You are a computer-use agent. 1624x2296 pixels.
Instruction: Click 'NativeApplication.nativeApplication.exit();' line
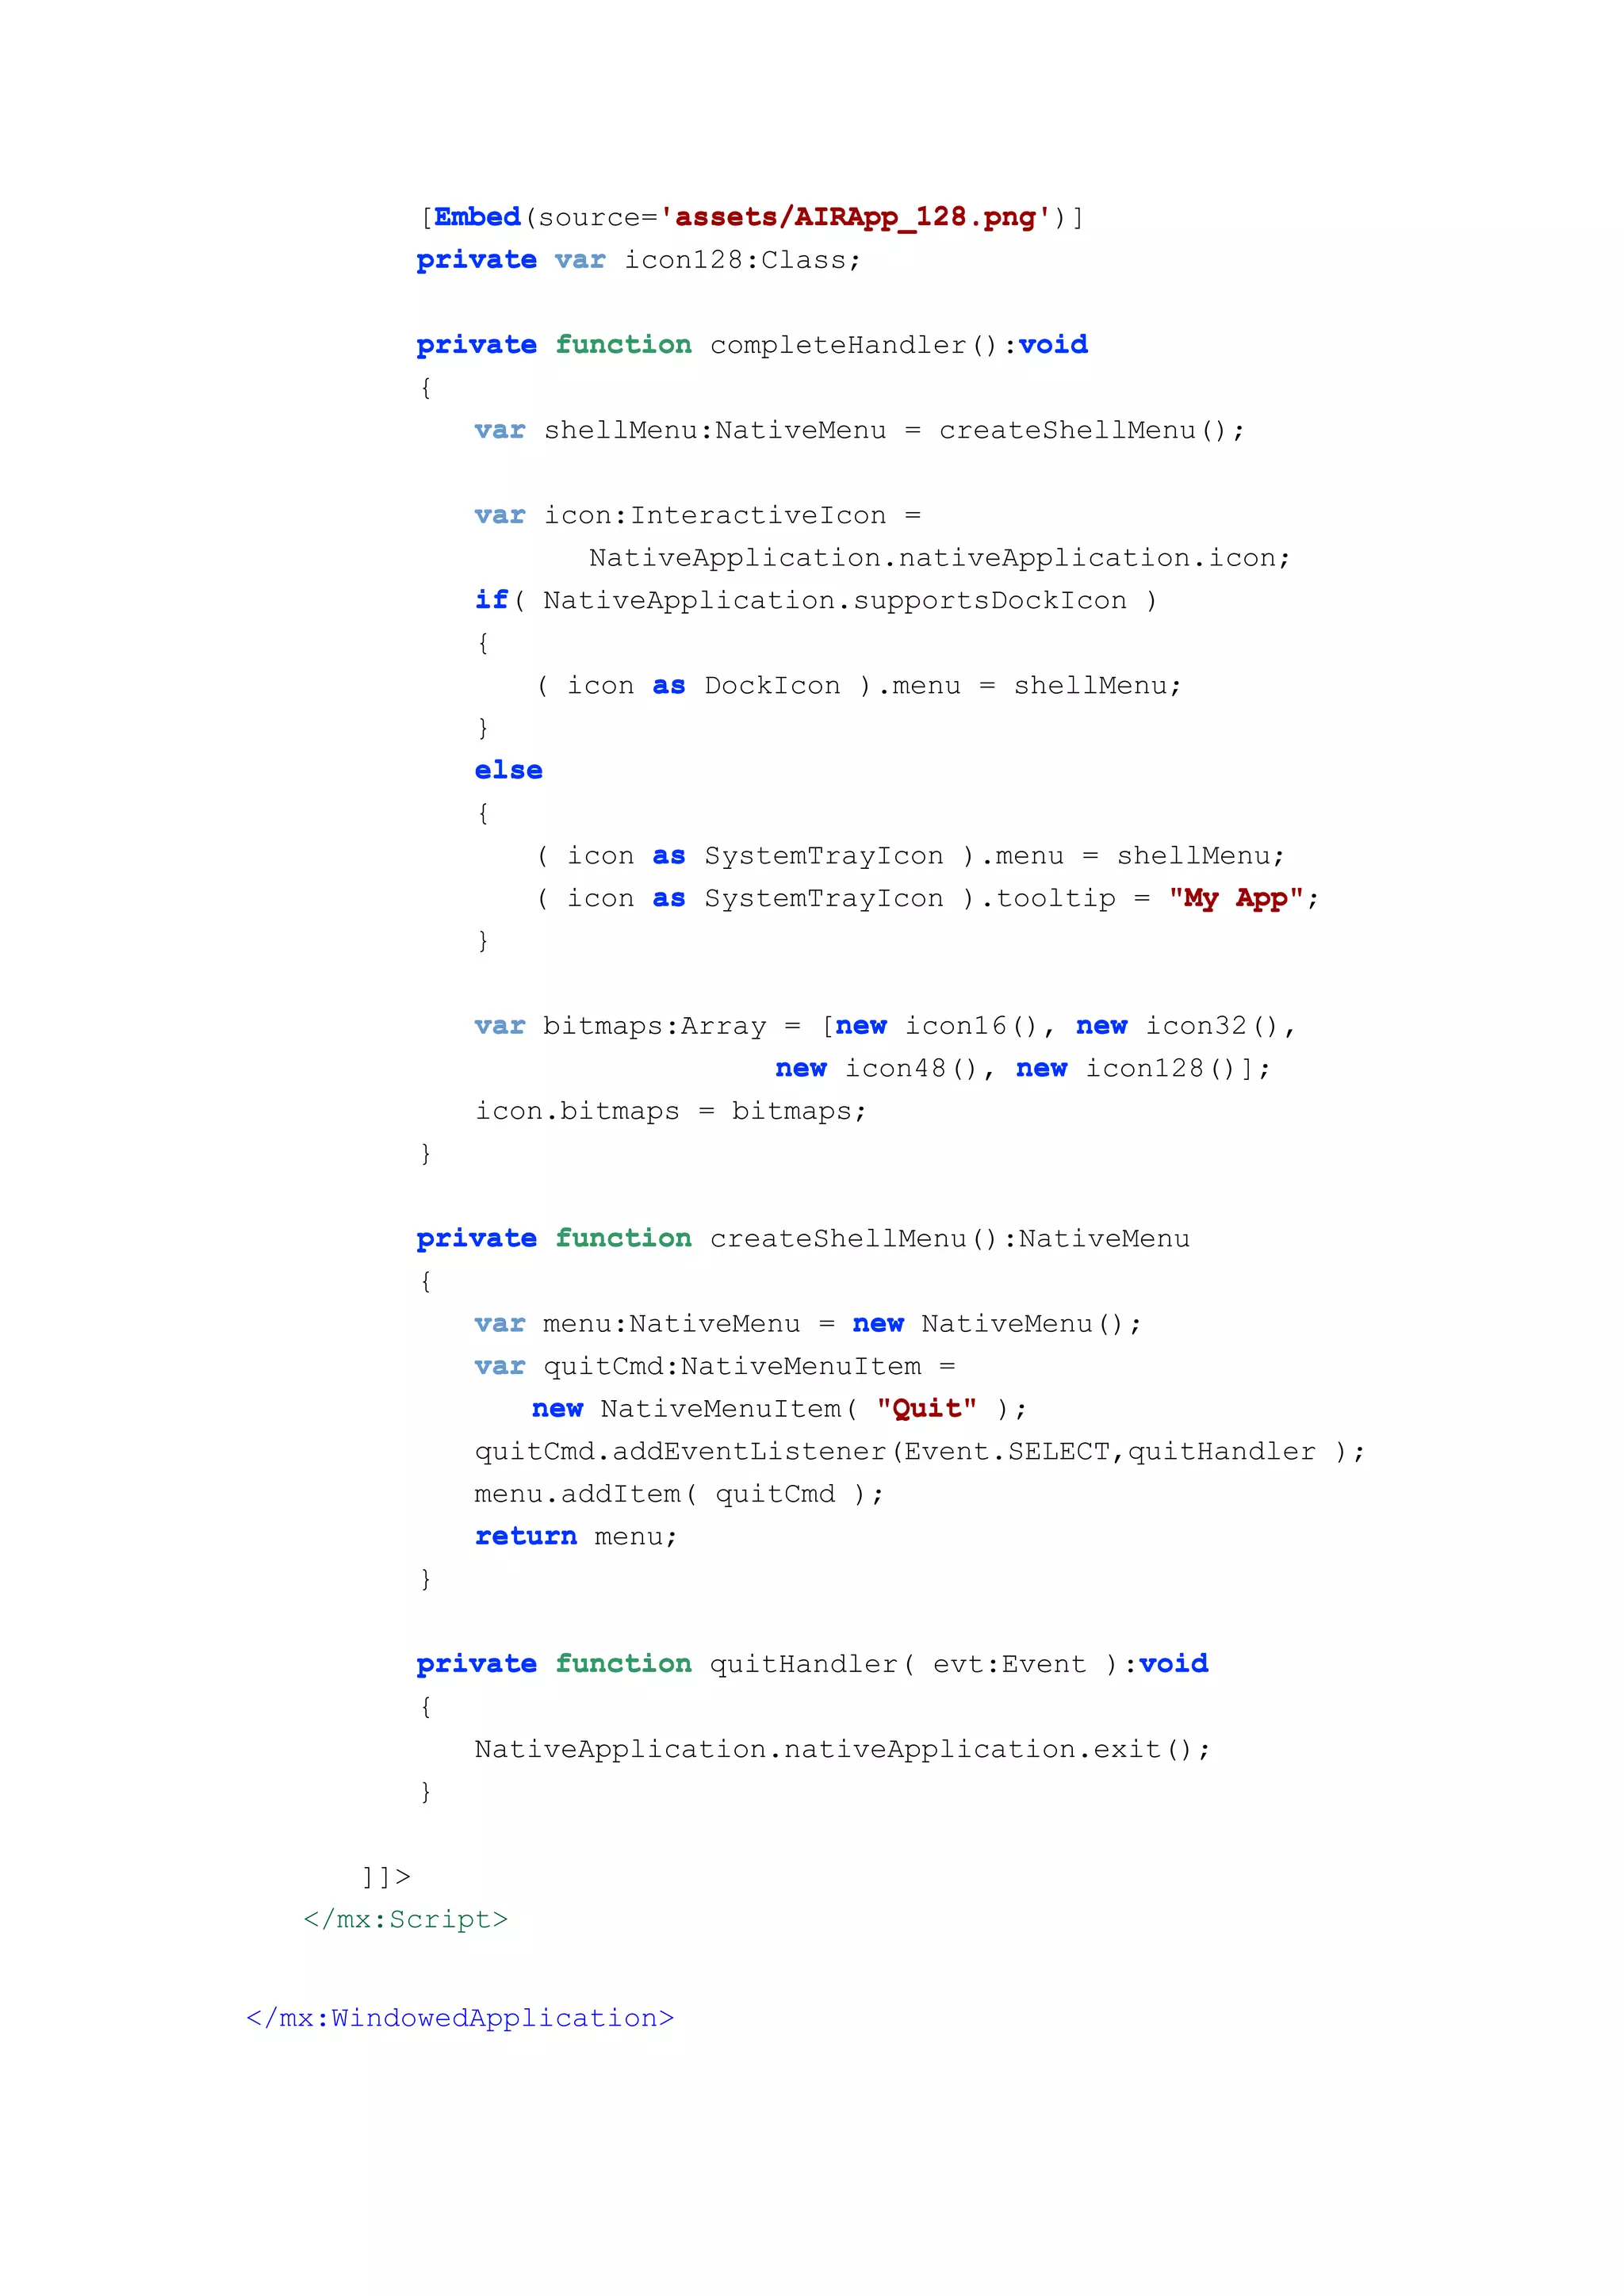842,1750
